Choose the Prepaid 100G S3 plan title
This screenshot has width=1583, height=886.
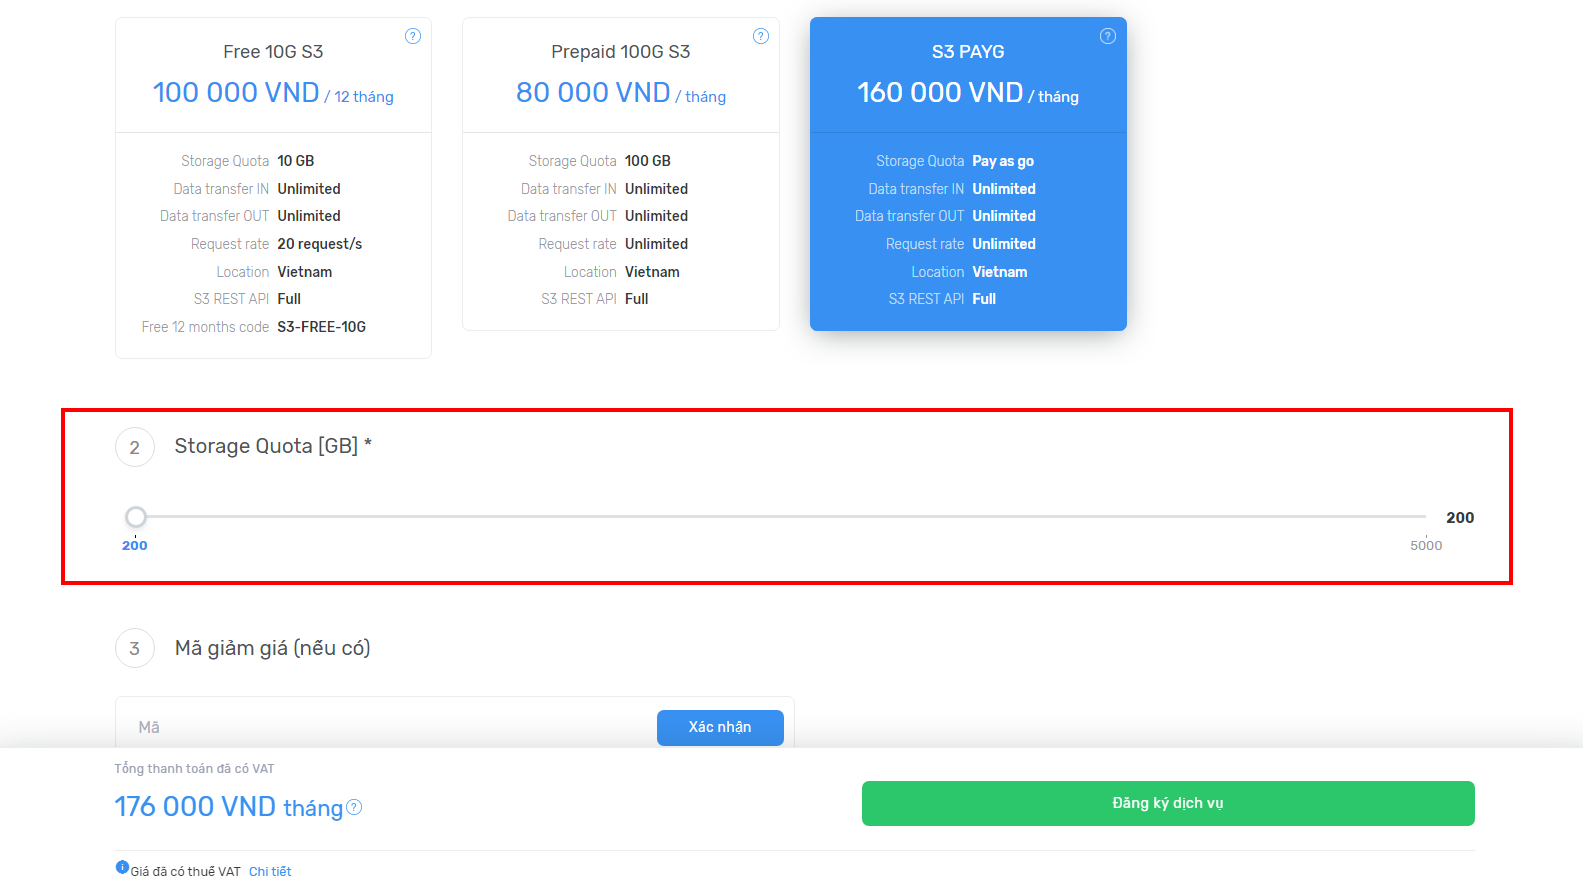pyautogui.click(x=620, y=52)
